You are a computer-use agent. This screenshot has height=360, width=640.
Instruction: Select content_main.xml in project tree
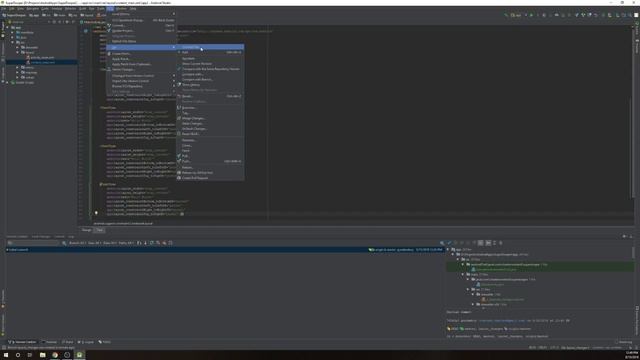(42, 62)
